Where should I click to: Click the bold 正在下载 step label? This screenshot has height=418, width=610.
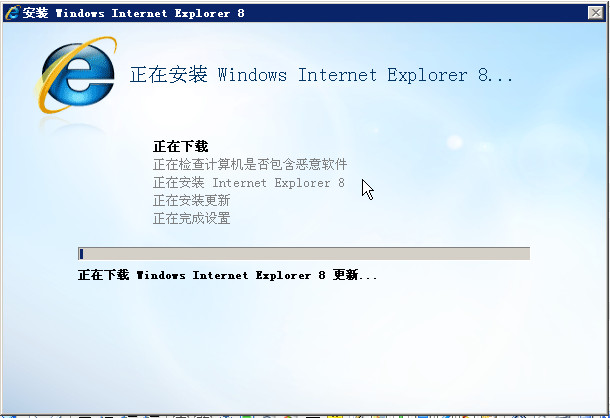coord(181,146)
